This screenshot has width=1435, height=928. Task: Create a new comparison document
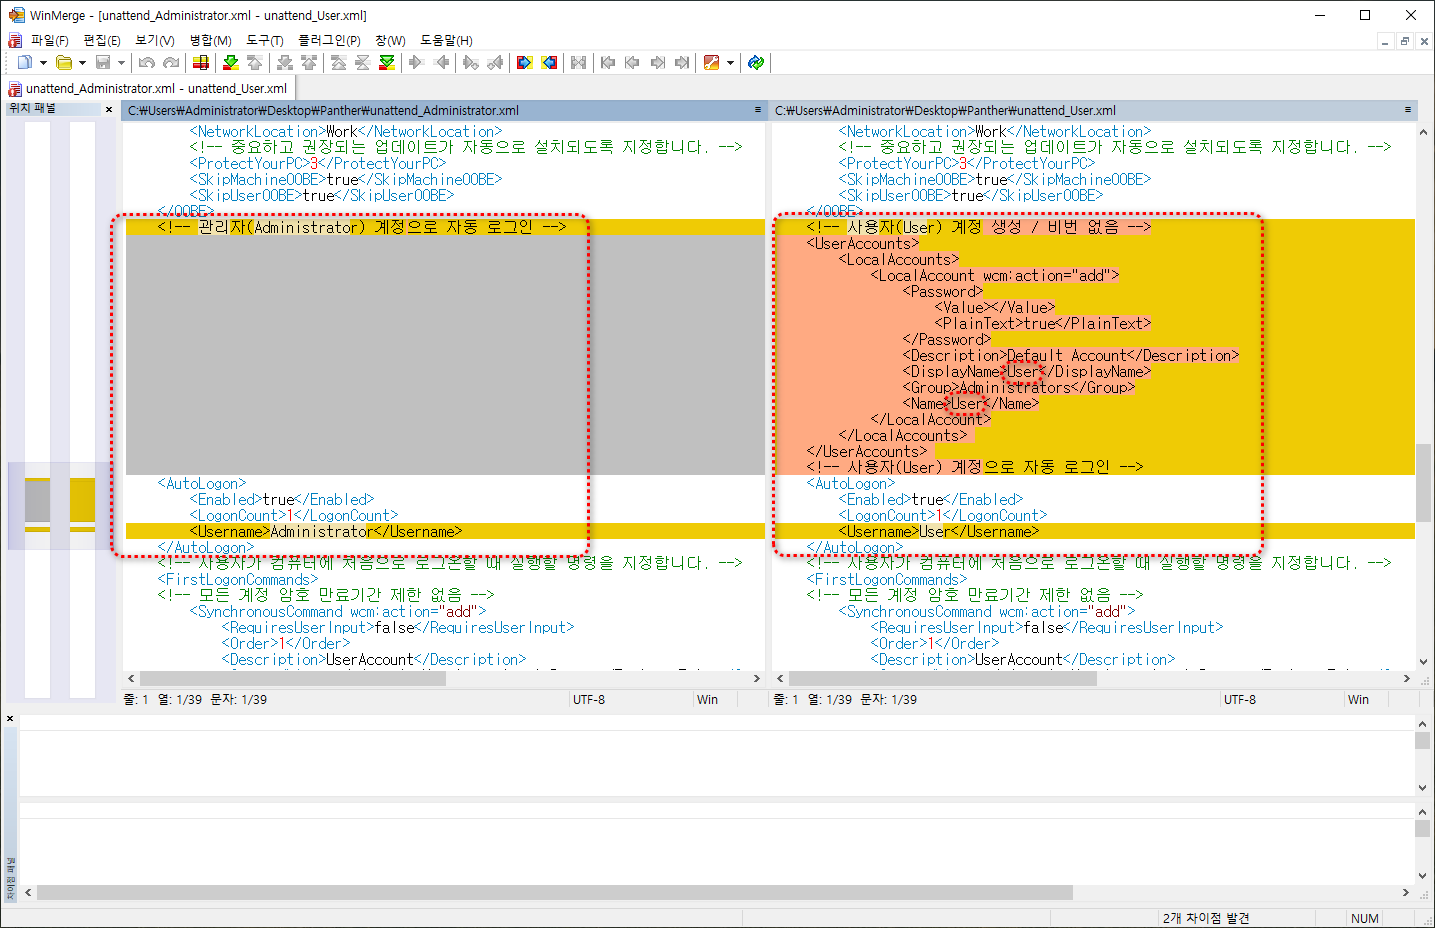pos(25,62)
